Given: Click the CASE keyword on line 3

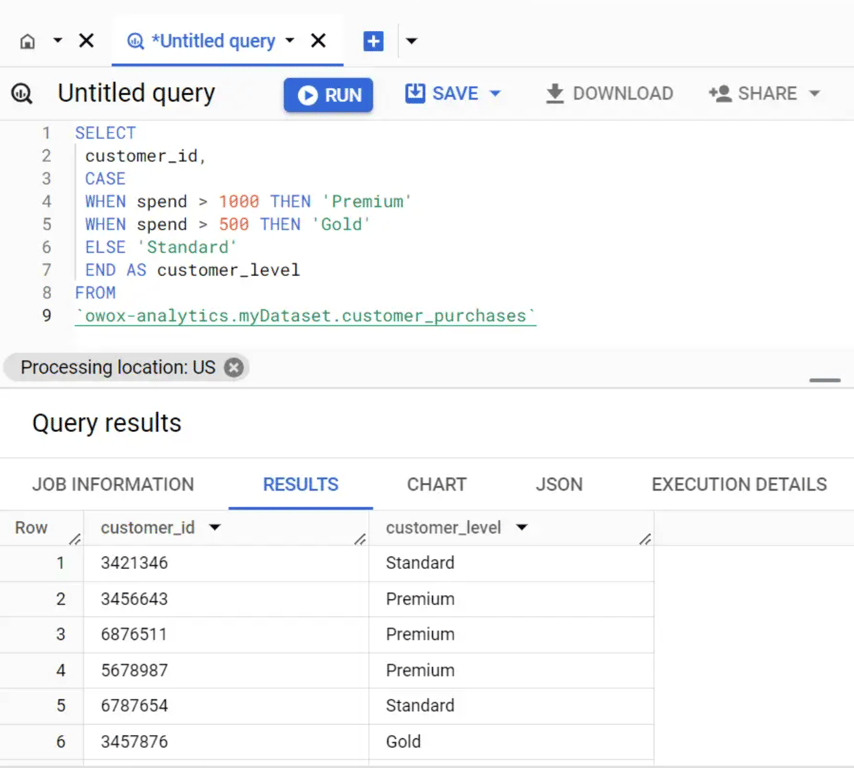Looking at the screenshot, I should click(x=105, y=179).
